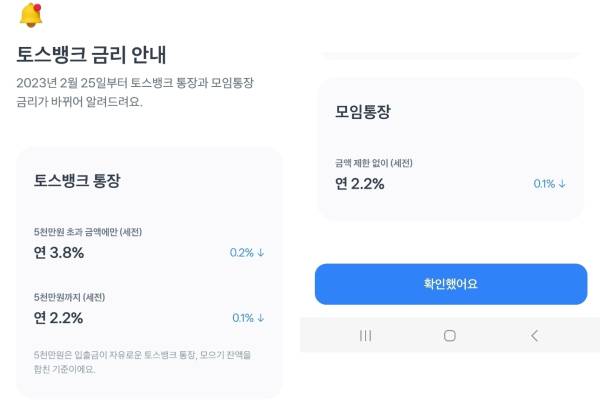The height and width of the screenshot is (405, 600).
Task: Tap the Android back arrow icon
Action: [535, 336]
